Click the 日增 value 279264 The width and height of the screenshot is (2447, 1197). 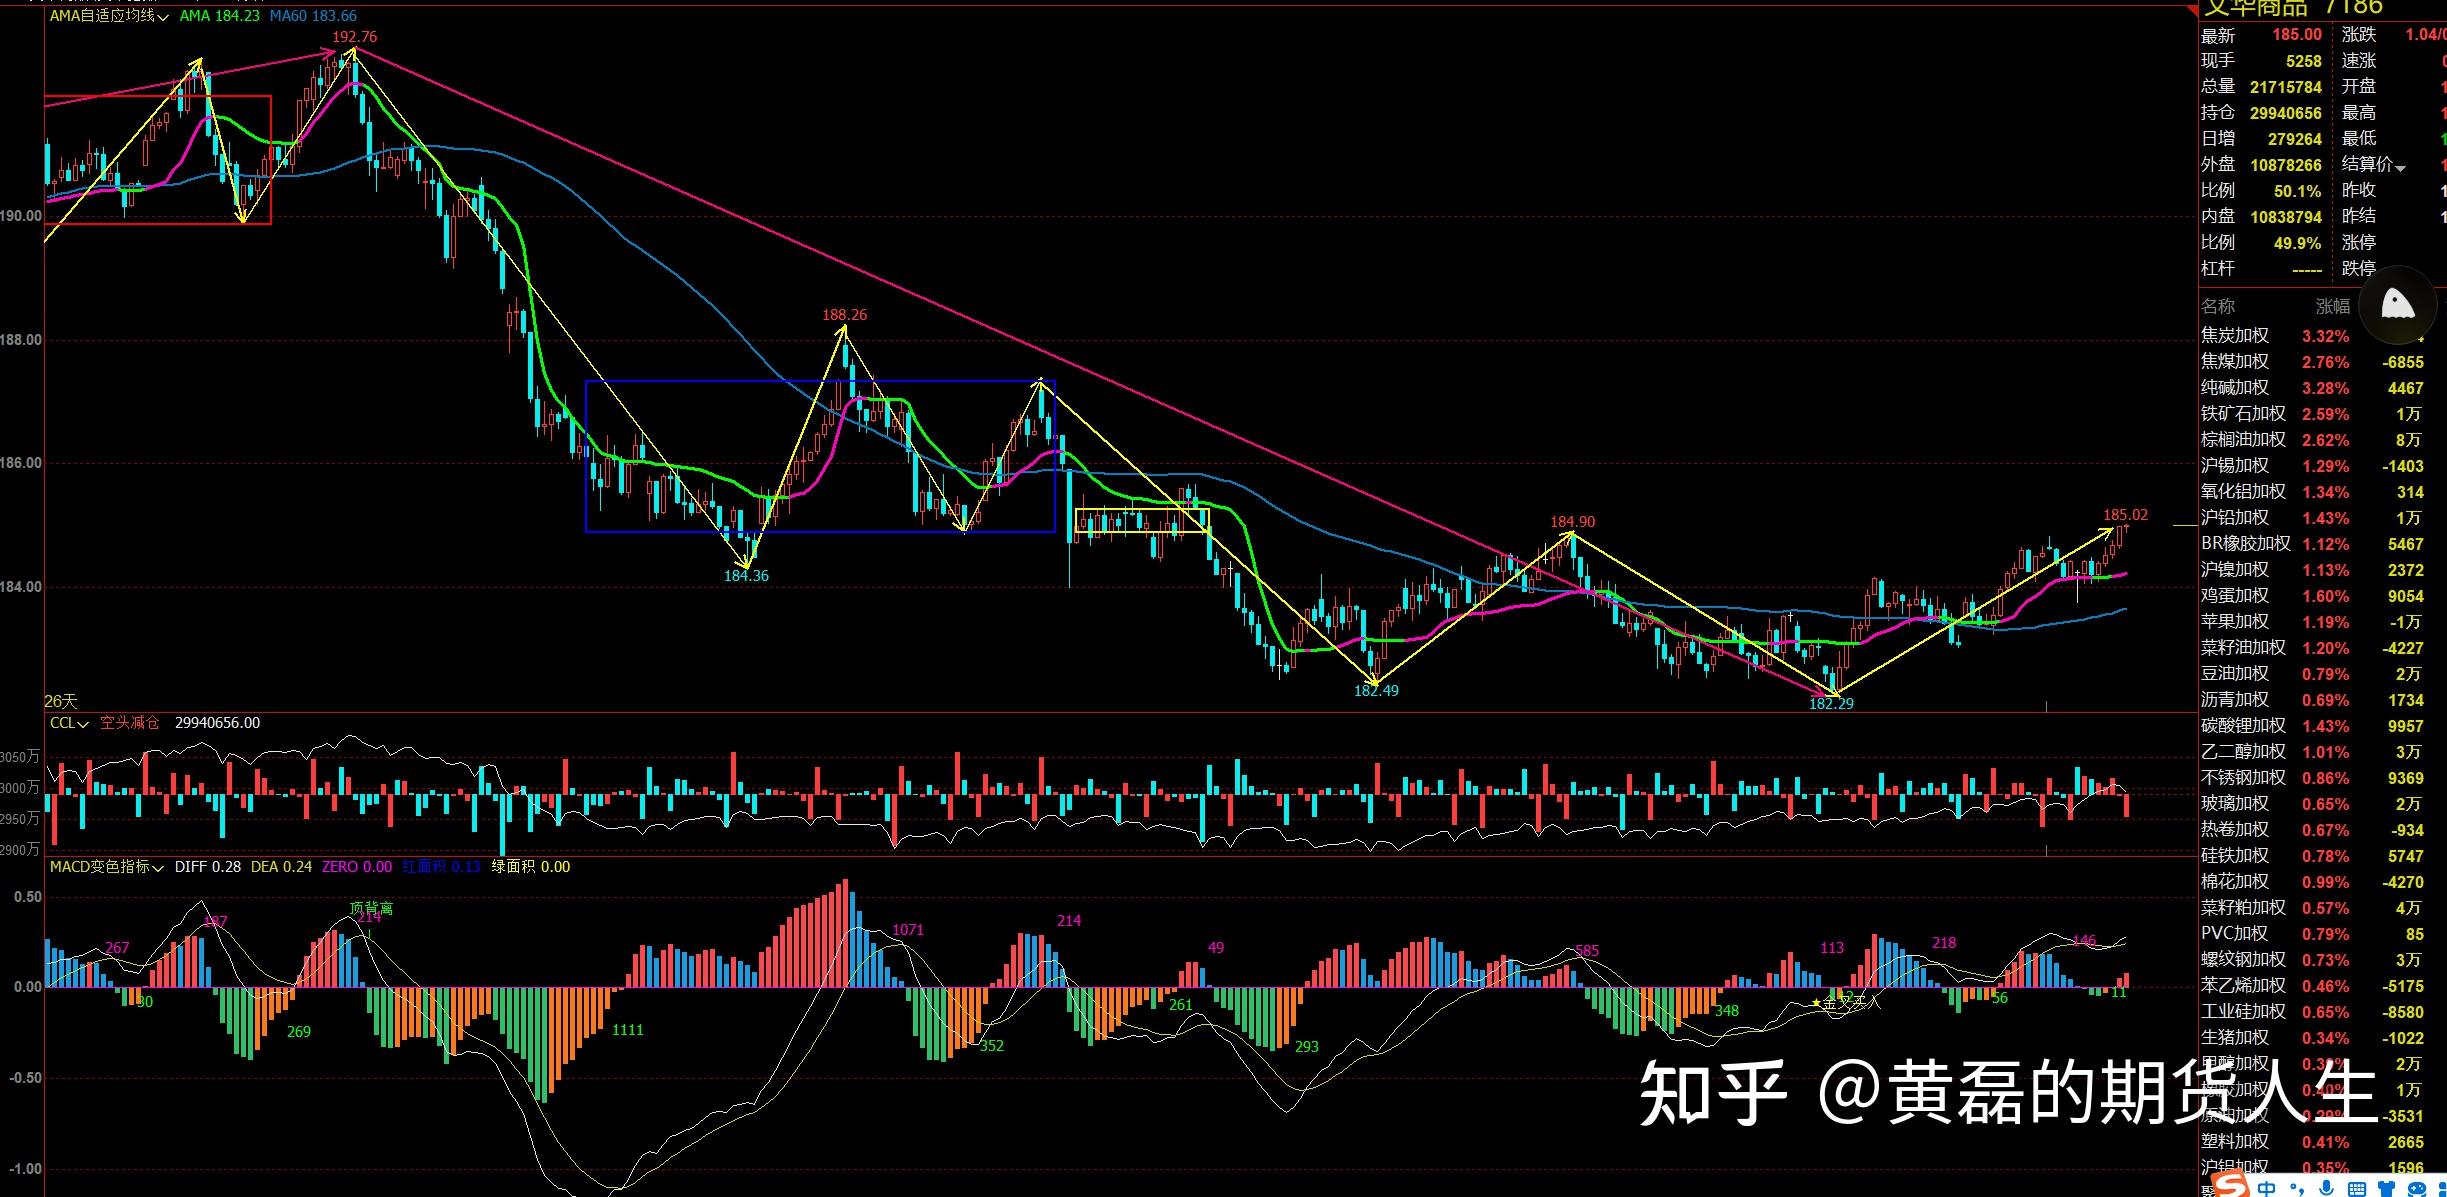coord(2295,139)
